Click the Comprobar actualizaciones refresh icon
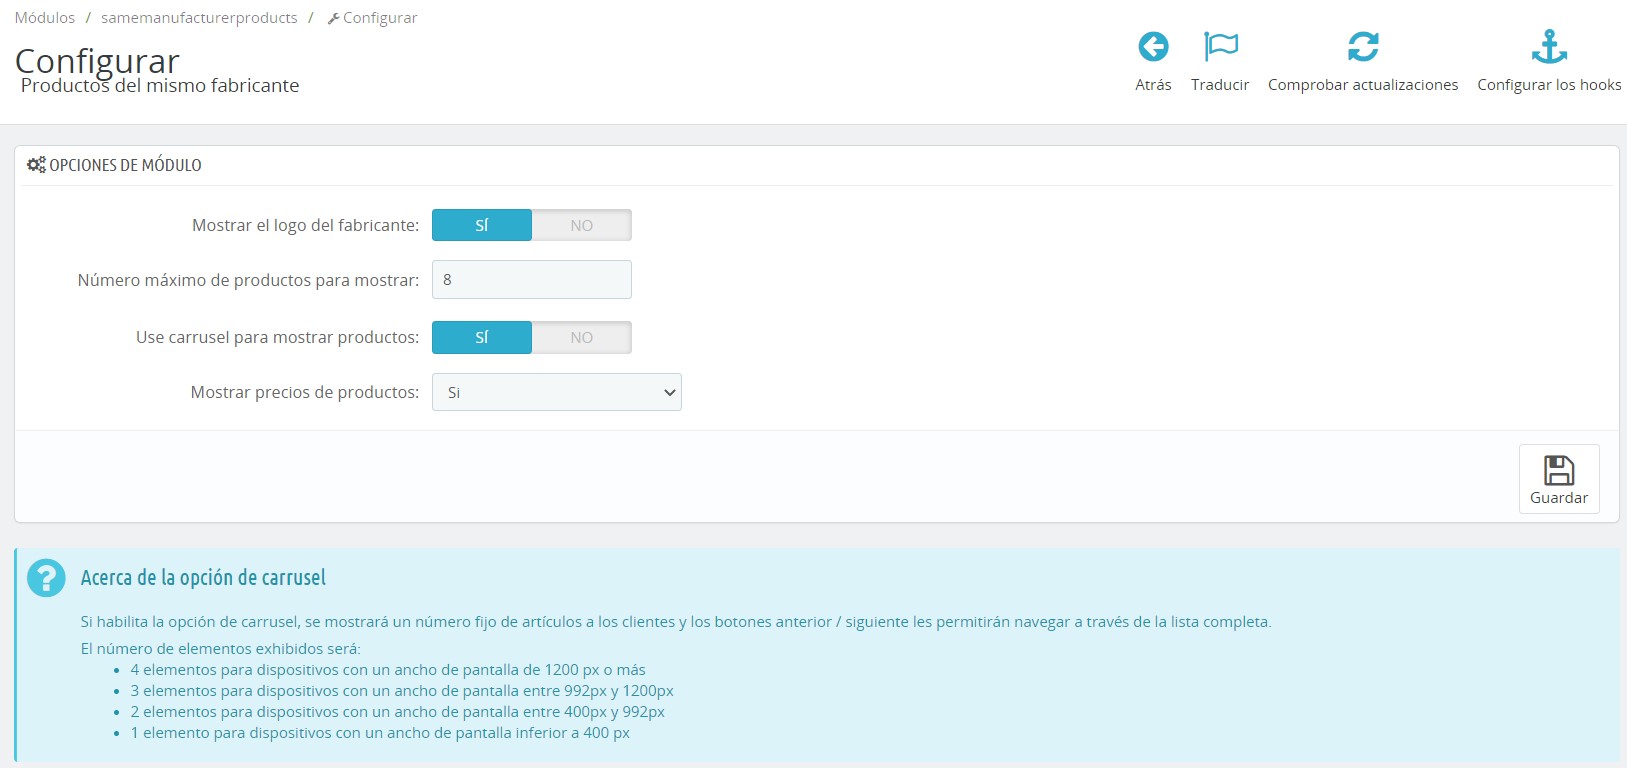The image size is (1627, 768). click(1362, 47)
